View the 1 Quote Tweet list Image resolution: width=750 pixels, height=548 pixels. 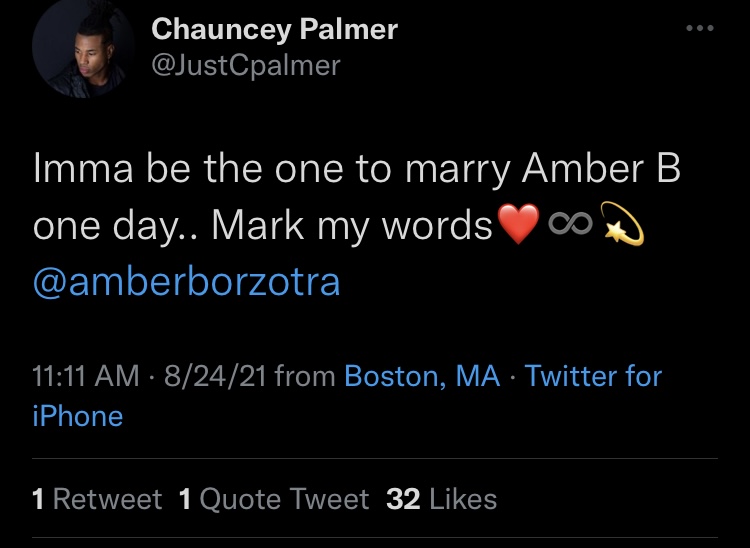pos(274,499)
